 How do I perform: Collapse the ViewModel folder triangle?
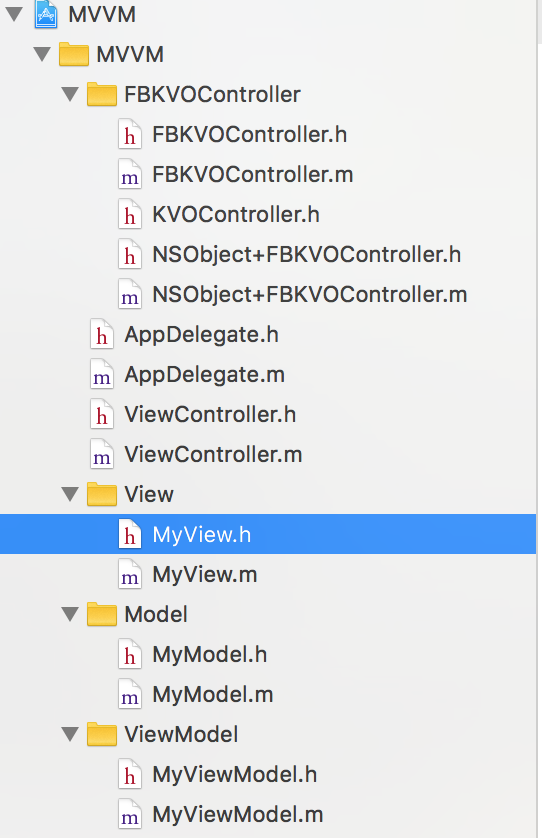[70, 734]
